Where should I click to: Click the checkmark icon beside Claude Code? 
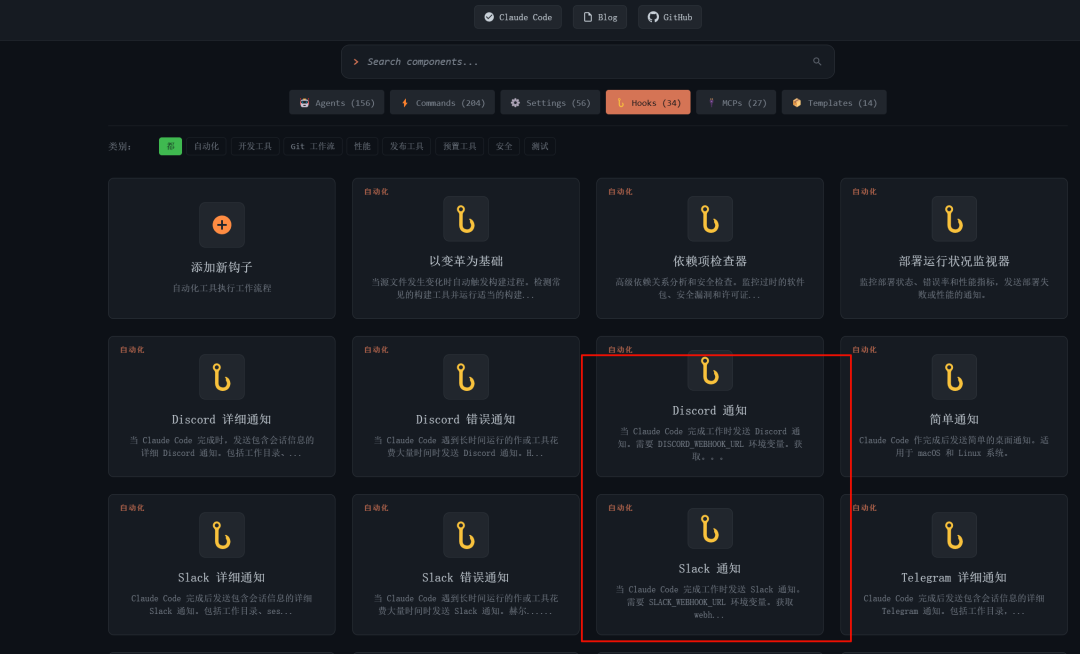coord(489,17)
